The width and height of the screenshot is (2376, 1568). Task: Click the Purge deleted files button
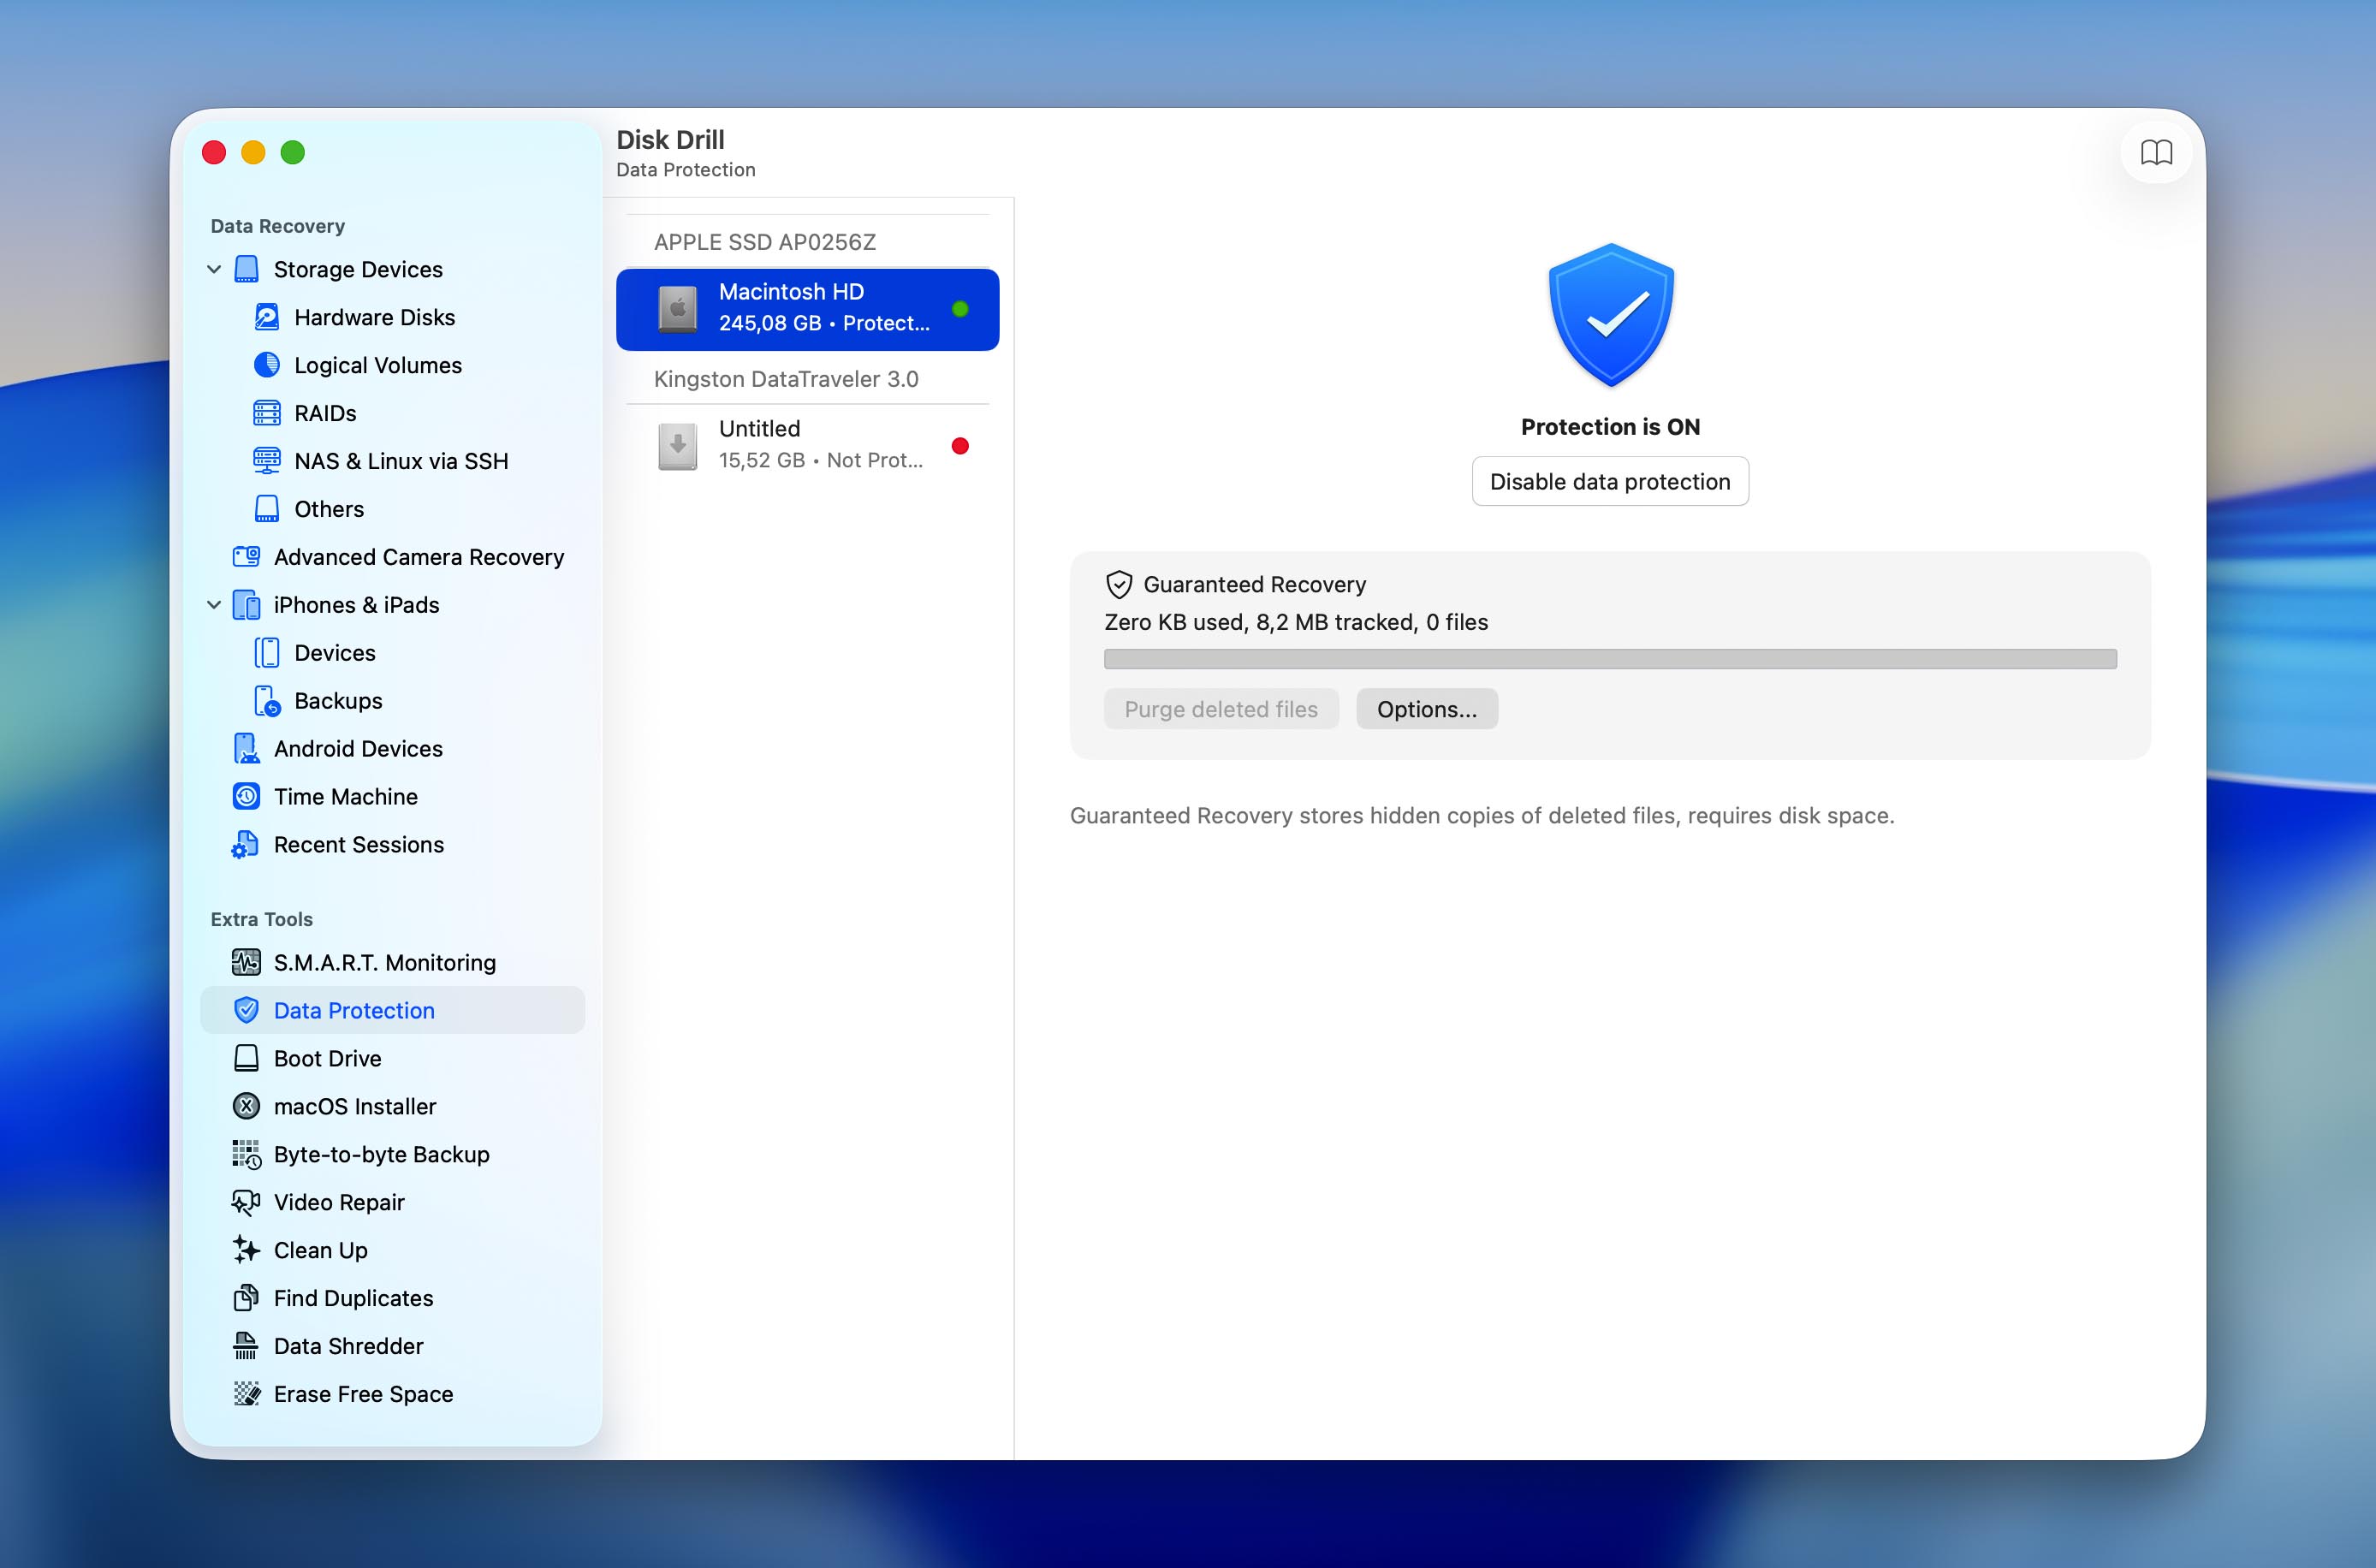pos(1221,709)
